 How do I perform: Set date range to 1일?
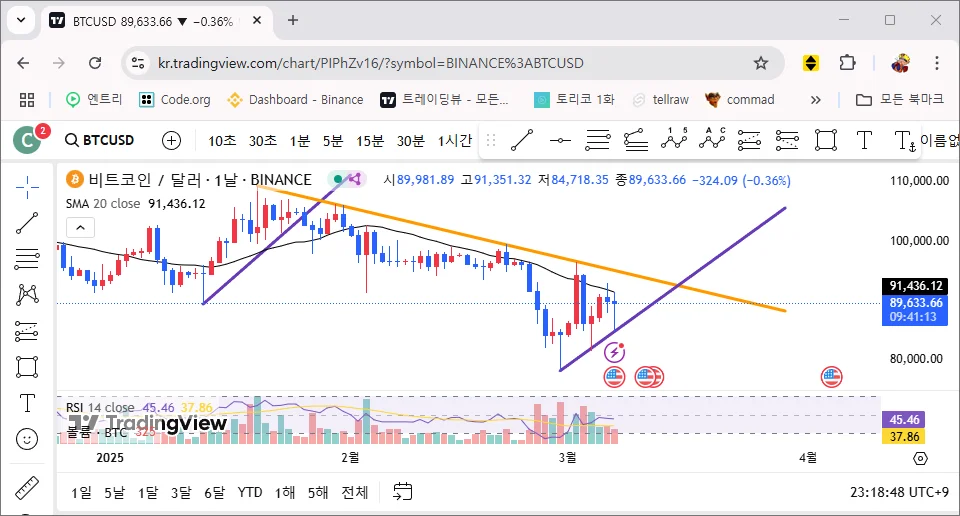[81, 493]
